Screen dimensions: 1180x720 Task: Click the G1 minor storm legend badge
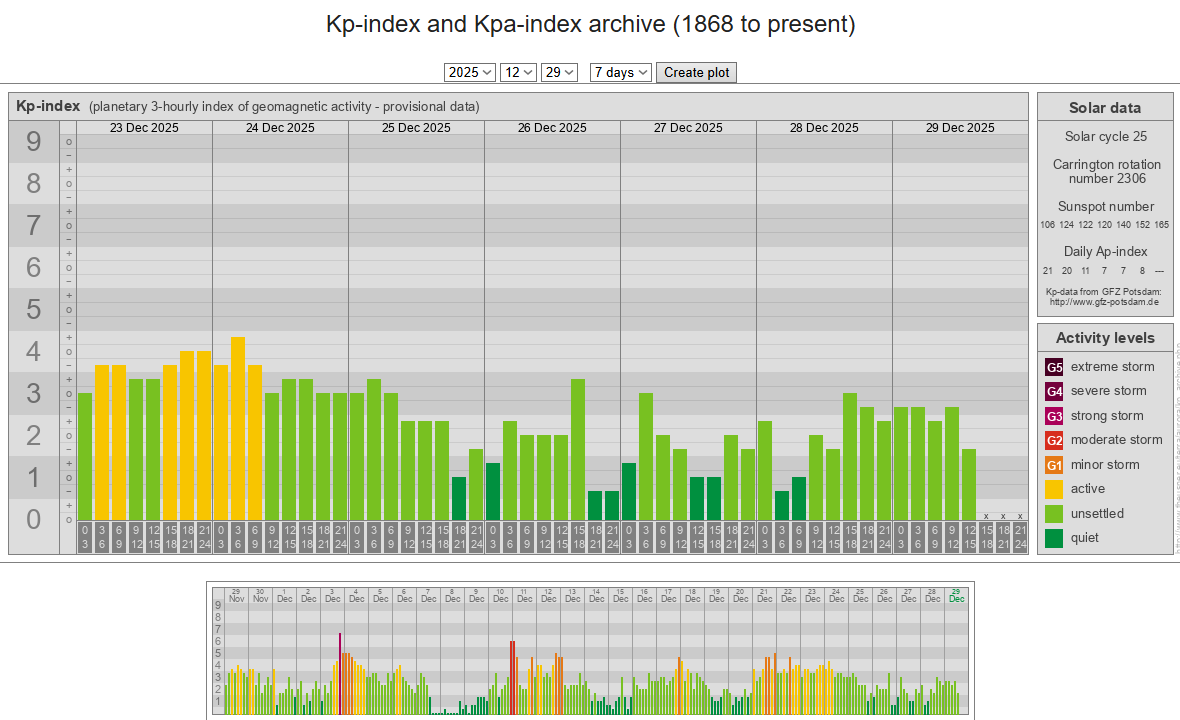pos(1054,465)
